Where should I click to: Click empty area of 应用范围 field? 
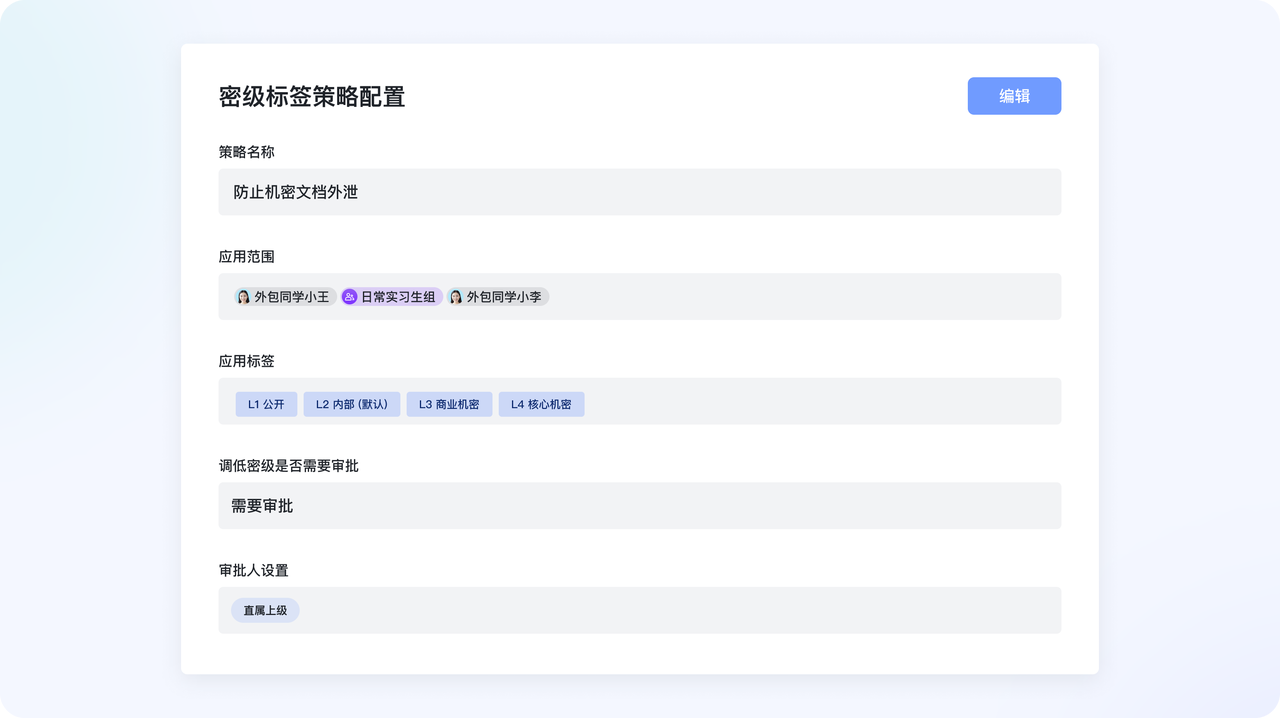(800, 297)
